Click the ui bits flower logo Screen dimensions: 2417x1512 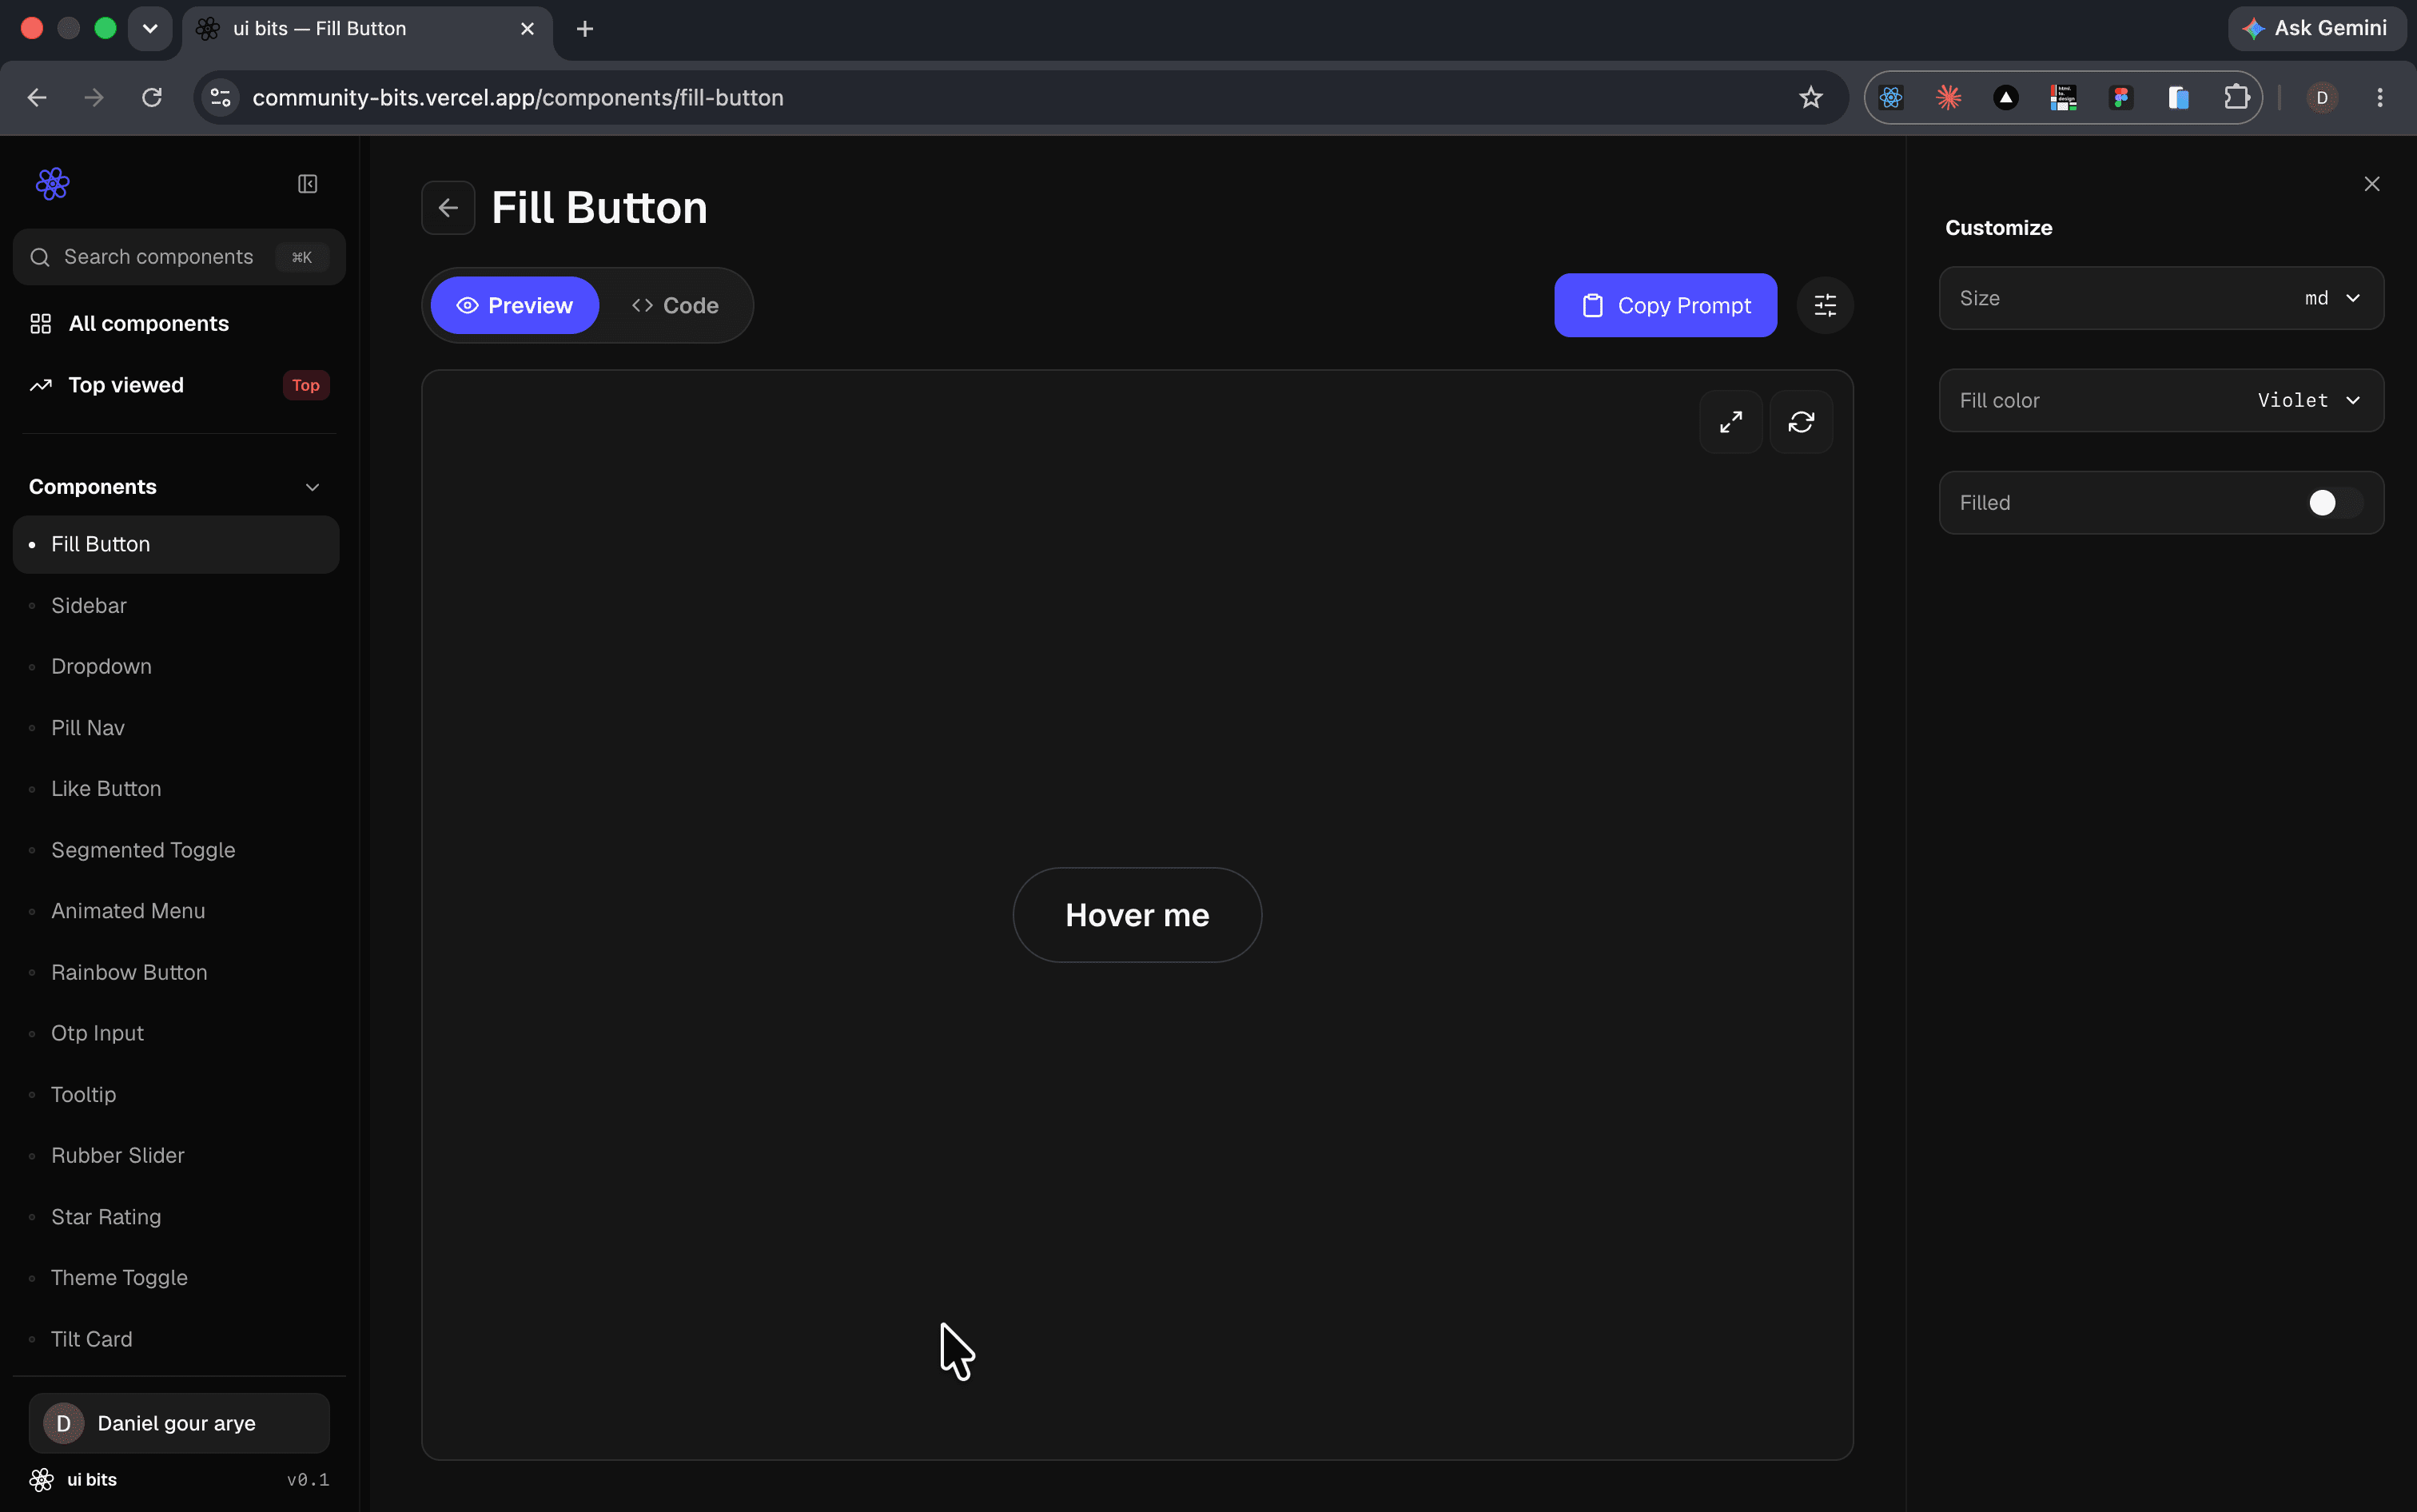pyautogui.click(x=53, y=184)
